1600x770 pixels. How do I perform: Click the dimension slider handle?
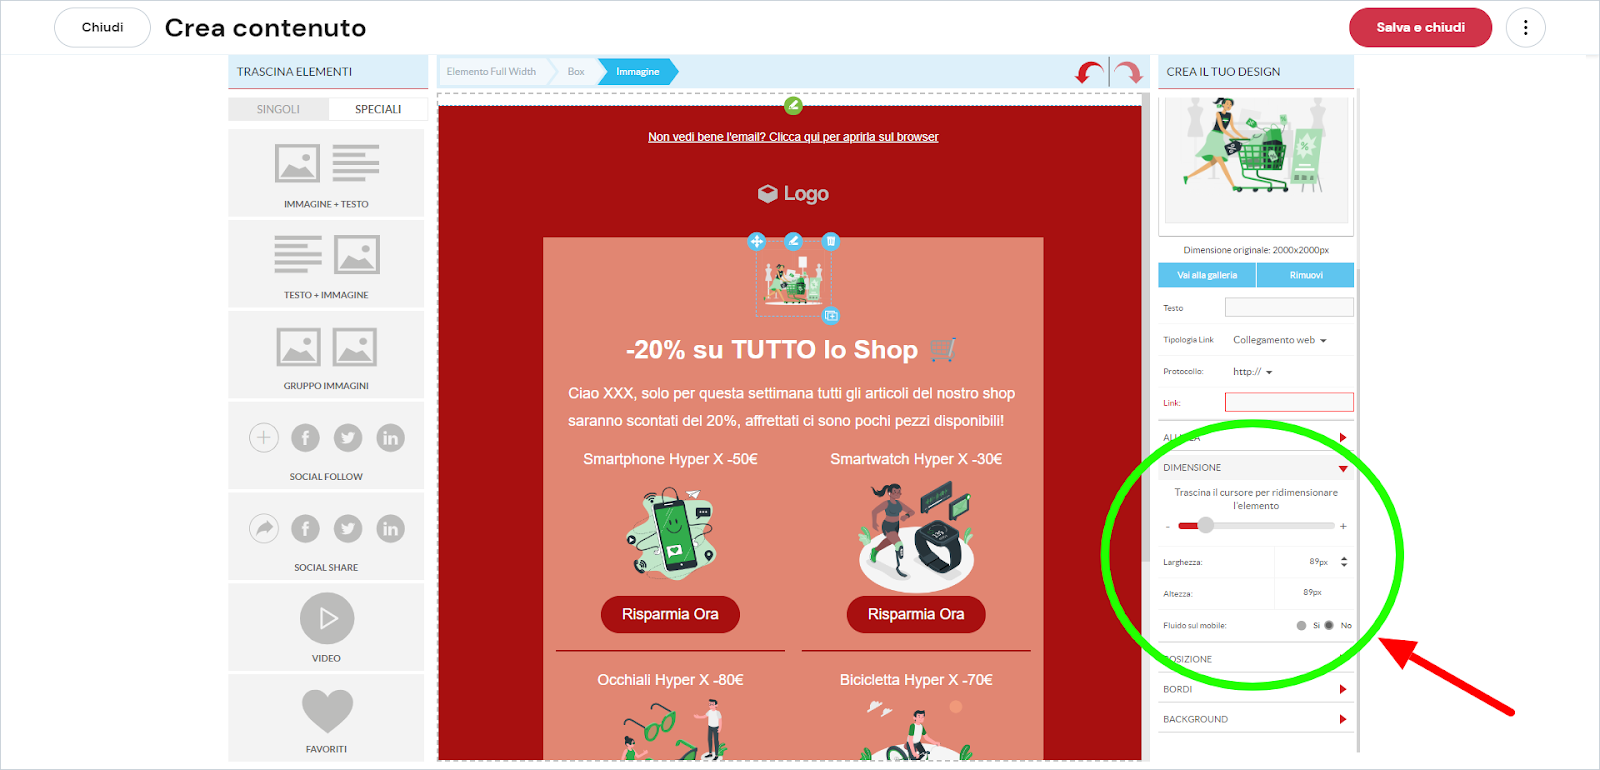[1206, 525]
